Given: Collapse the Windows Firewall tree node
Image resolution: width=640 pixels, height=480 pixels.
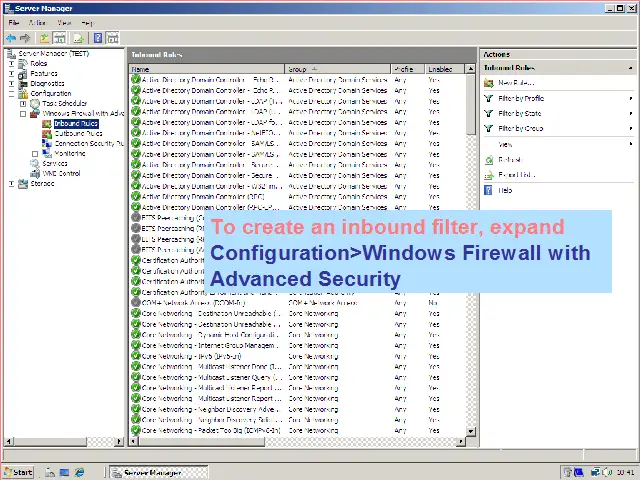Looking at the screenshot, I should coord(23,114).
